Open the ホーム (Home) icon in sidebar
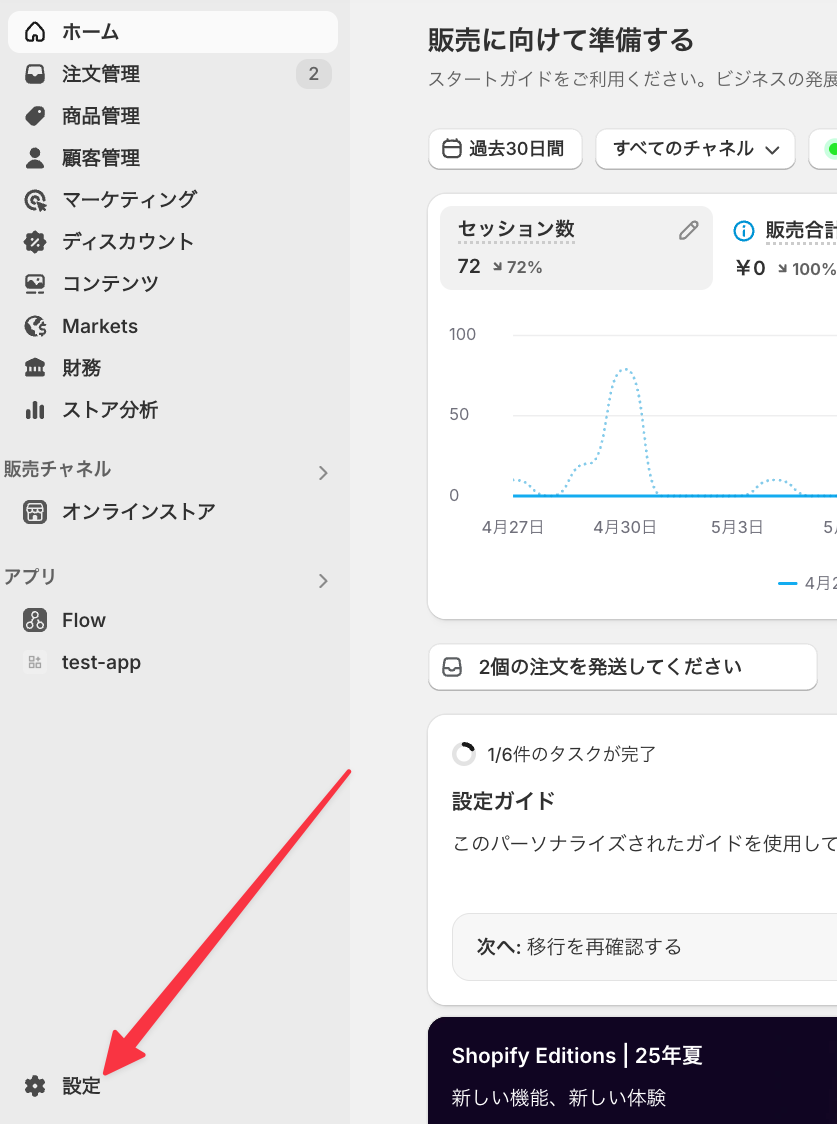The height and width of the screenshot is (1124, 837). tap(35, 32)
